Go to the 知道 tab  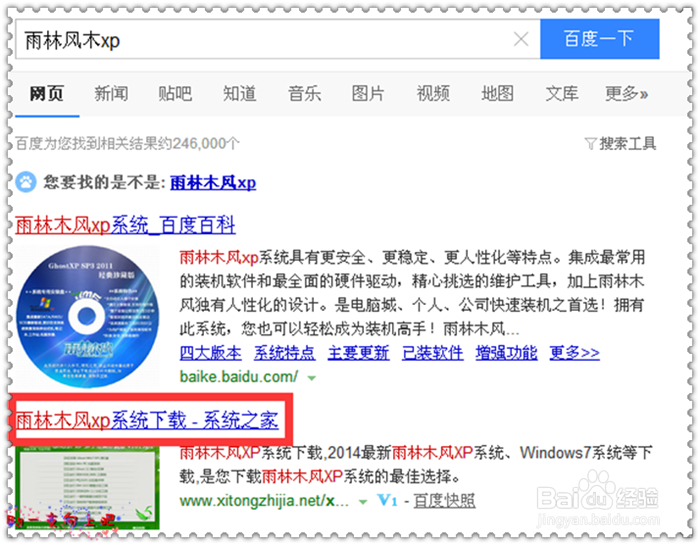tap(240, 94)
